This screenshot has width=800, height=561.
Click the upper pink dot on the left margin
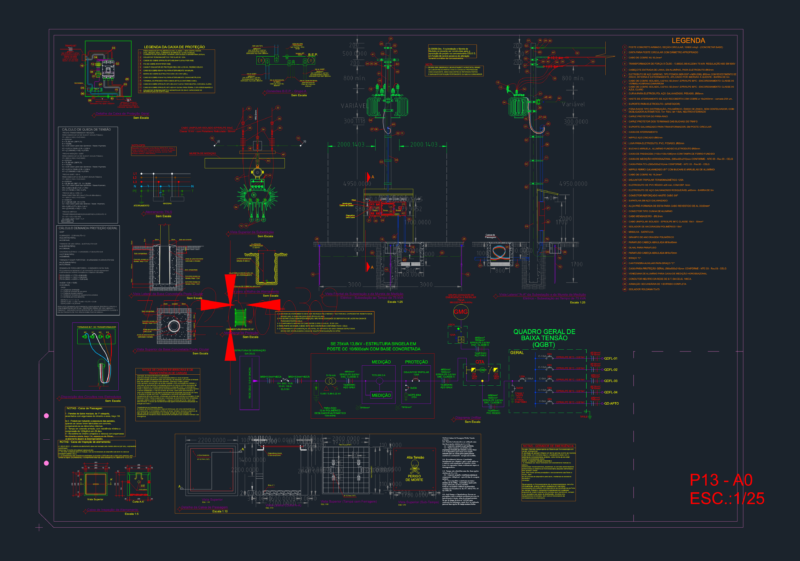click(x=46, y=416)
